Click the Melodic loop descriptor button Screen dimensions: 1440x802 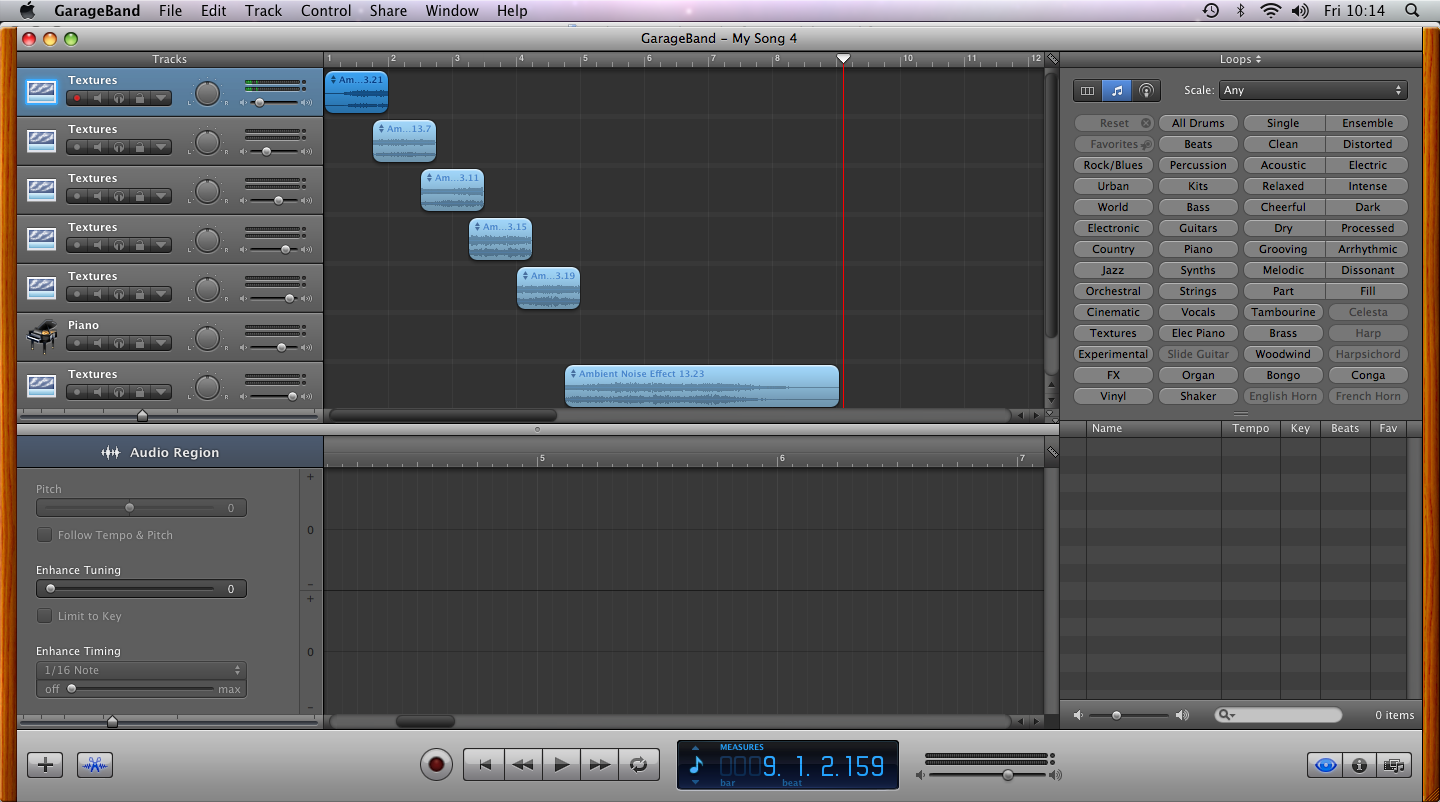pos(1284,270)
